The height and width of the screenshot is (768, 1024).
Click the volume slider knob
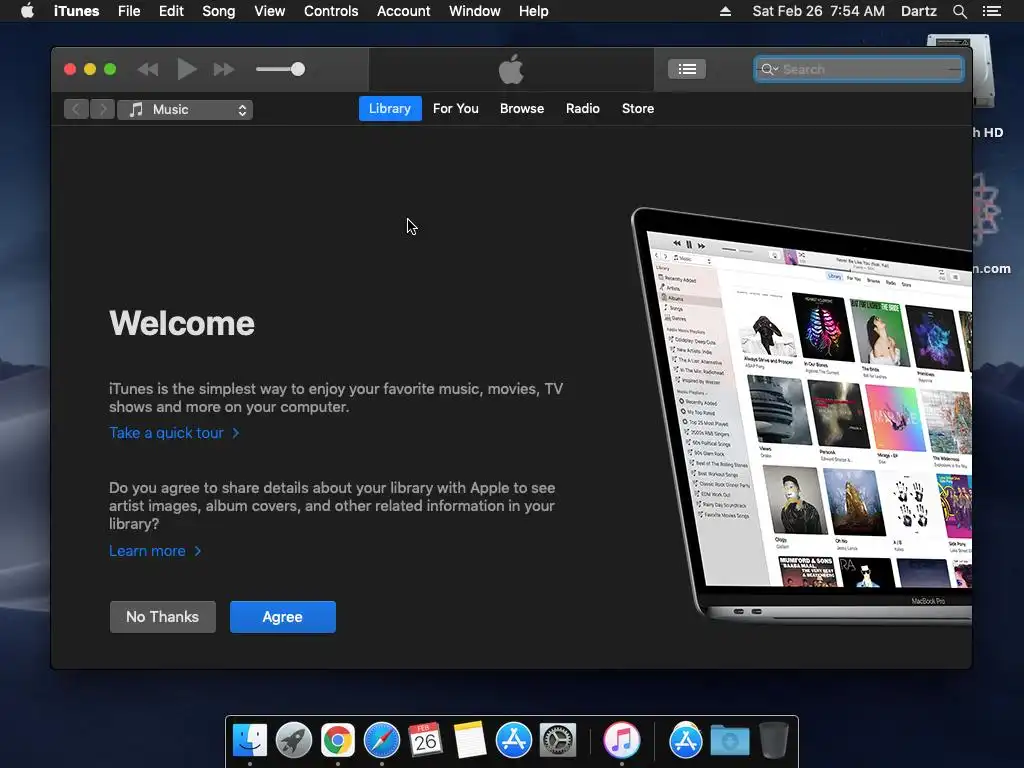coord(298,69)
